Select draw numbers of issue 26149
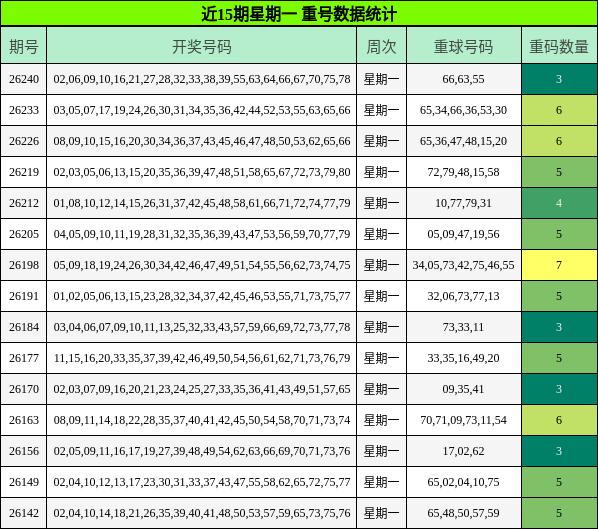Viewport: 598px width, 529px height. point(202,482)
